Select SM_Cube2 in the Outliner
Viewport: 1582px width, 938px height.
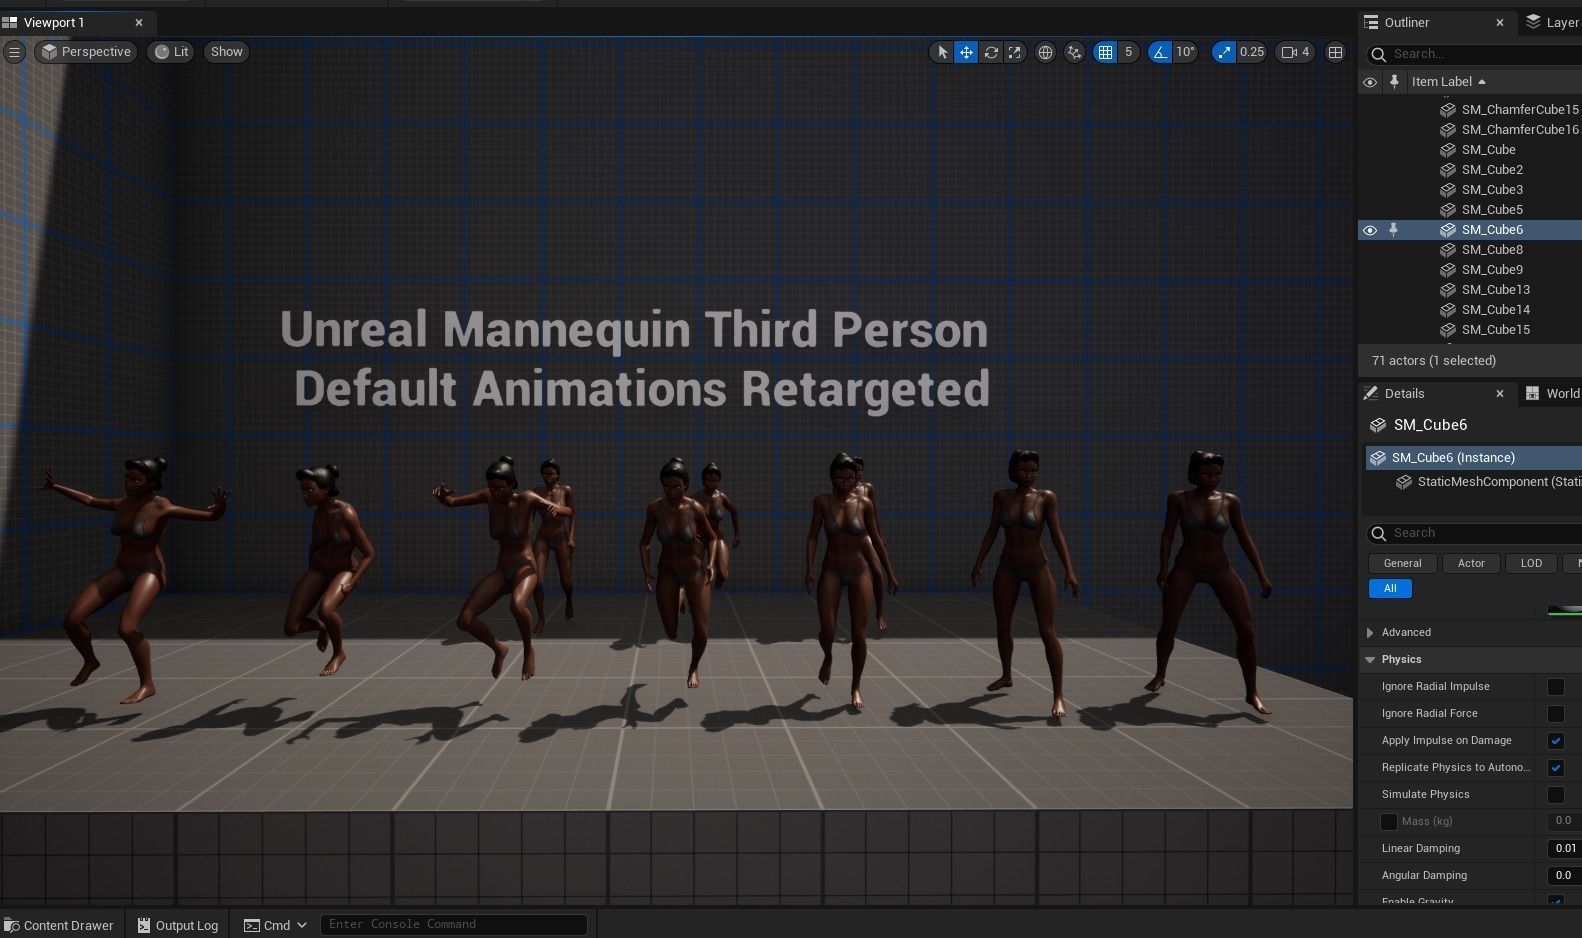pos(1492,170)
